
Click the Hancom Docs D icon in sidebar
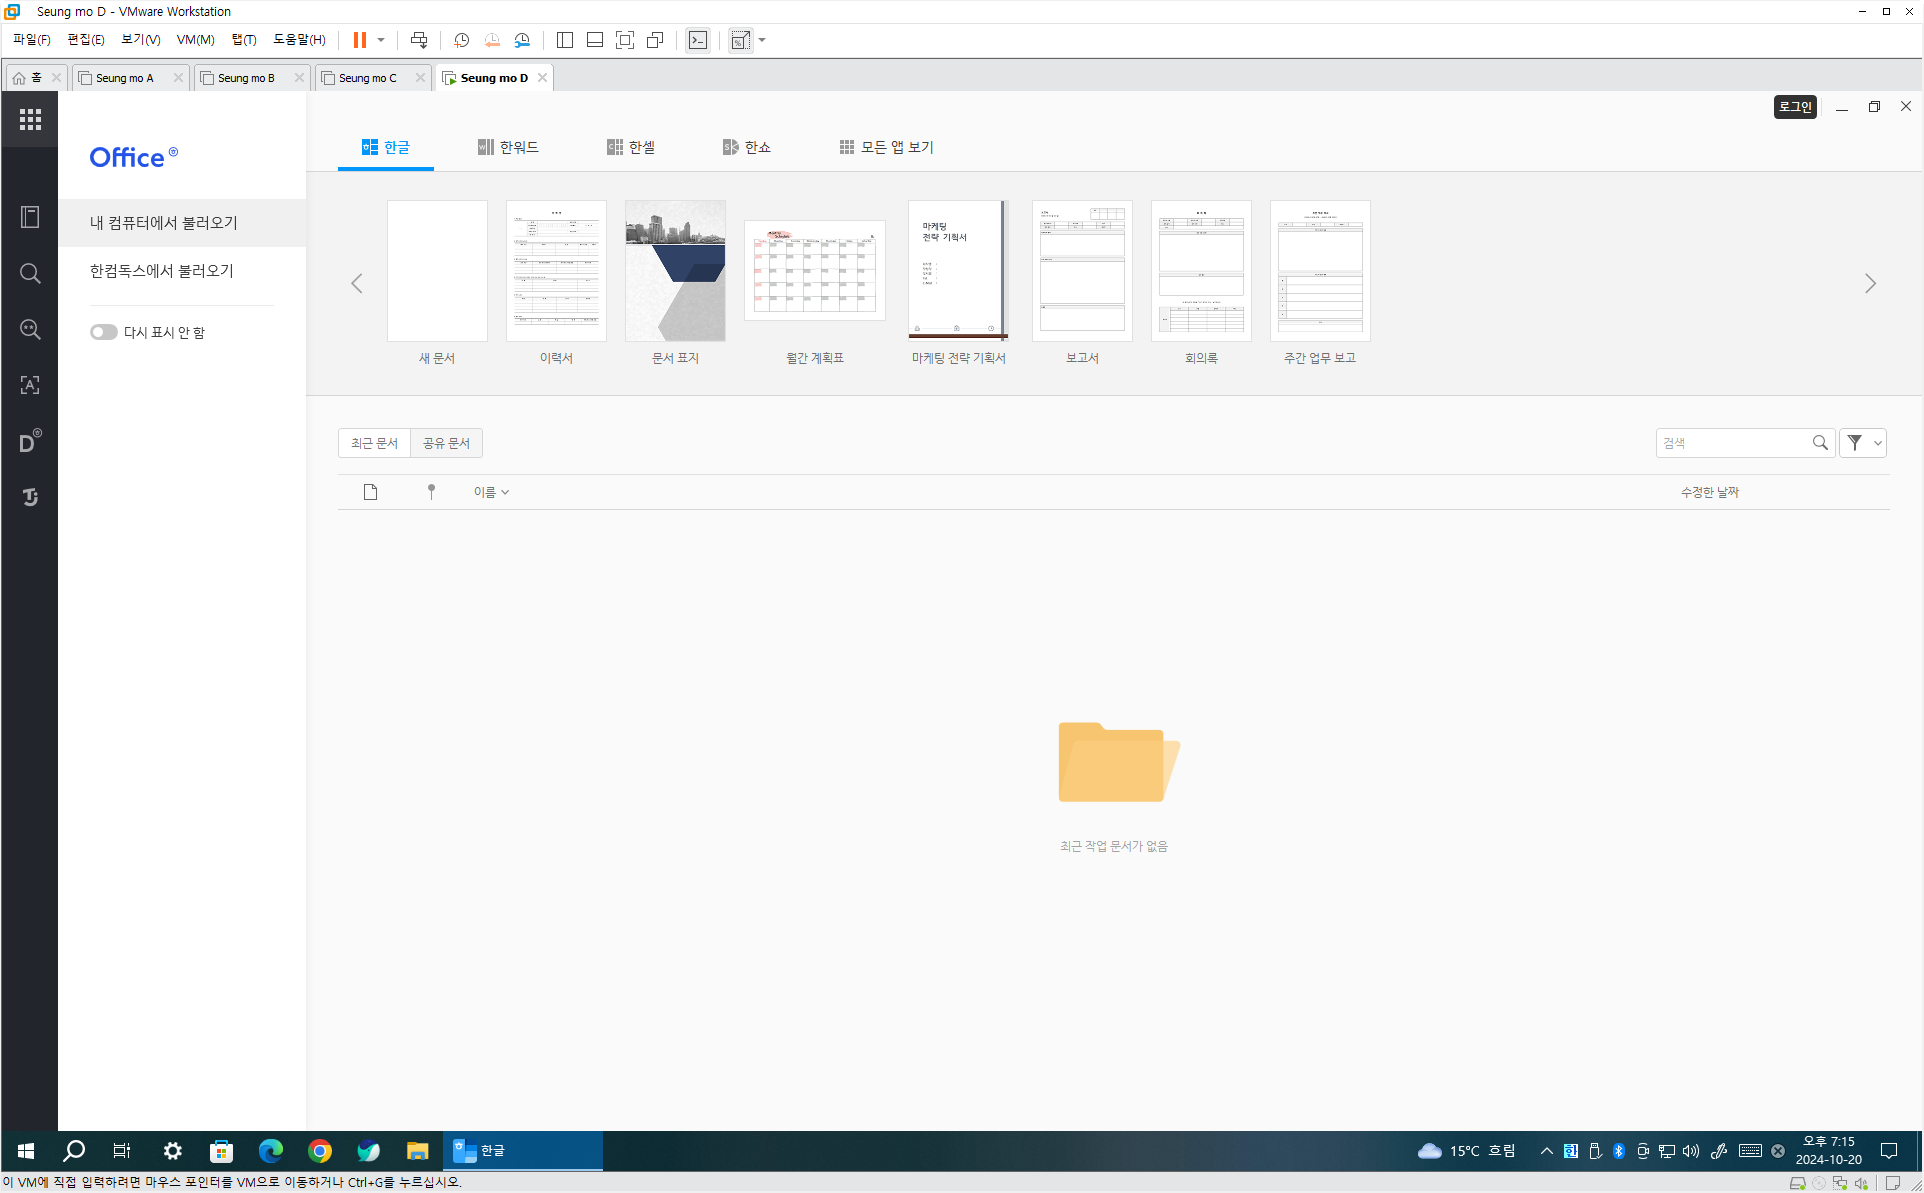pyautogui.click(x=30, y=442)
